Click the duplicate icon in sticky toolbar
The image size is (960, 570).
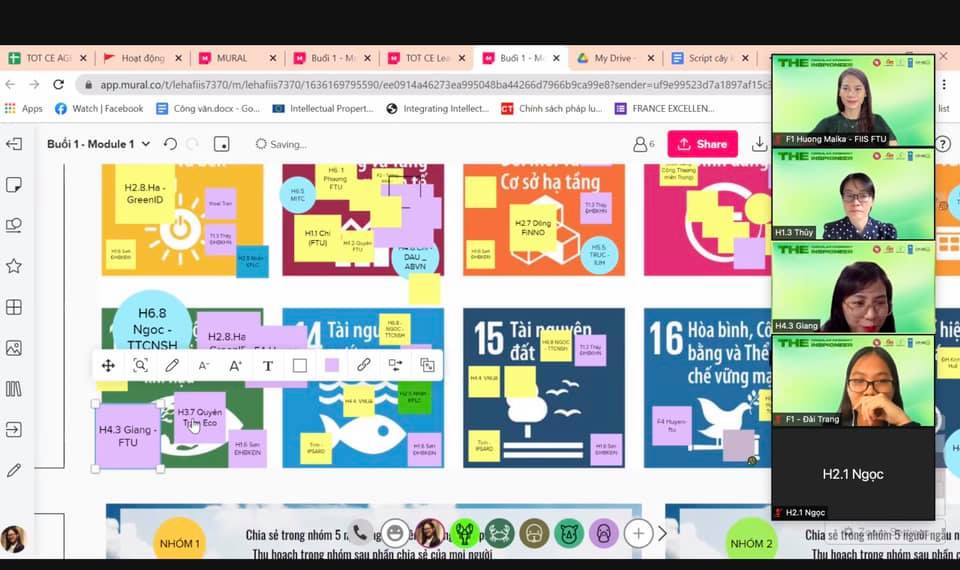pyautogui.click(x=427, y=366)
